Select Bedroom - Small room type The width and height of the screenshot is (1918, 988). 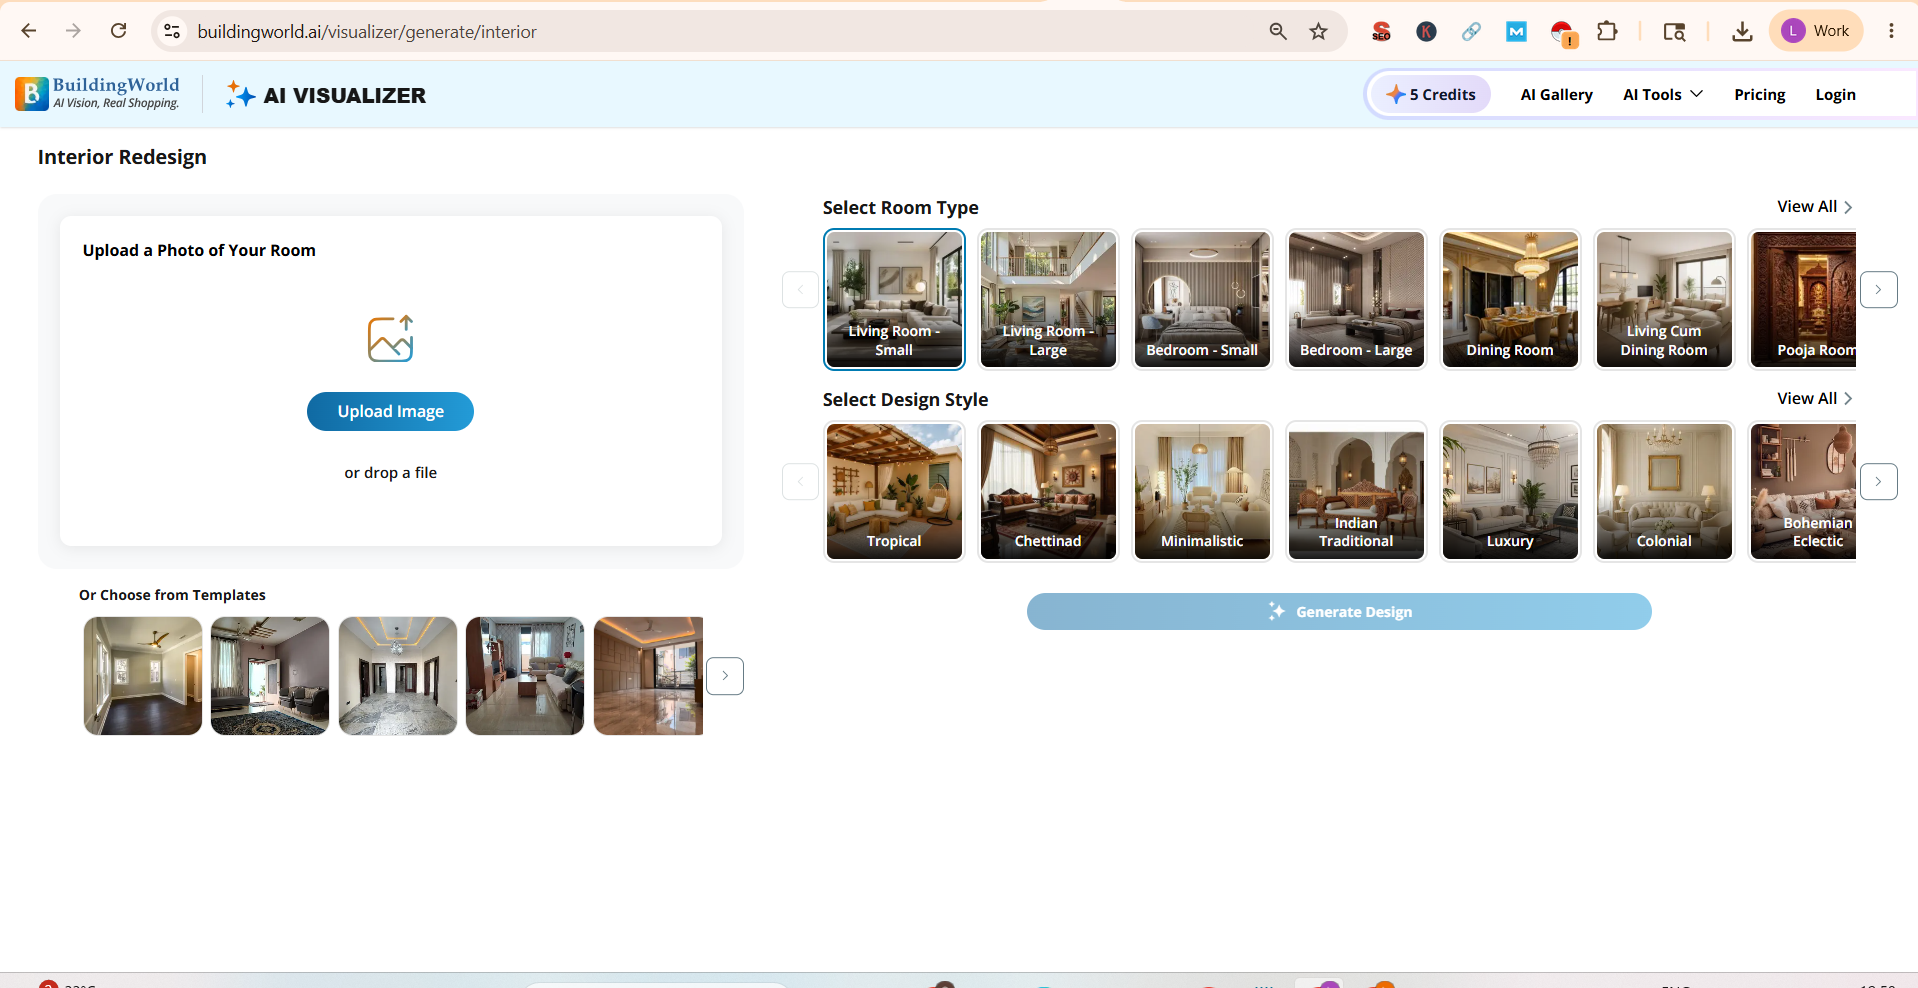click(x=1202, y=299)
